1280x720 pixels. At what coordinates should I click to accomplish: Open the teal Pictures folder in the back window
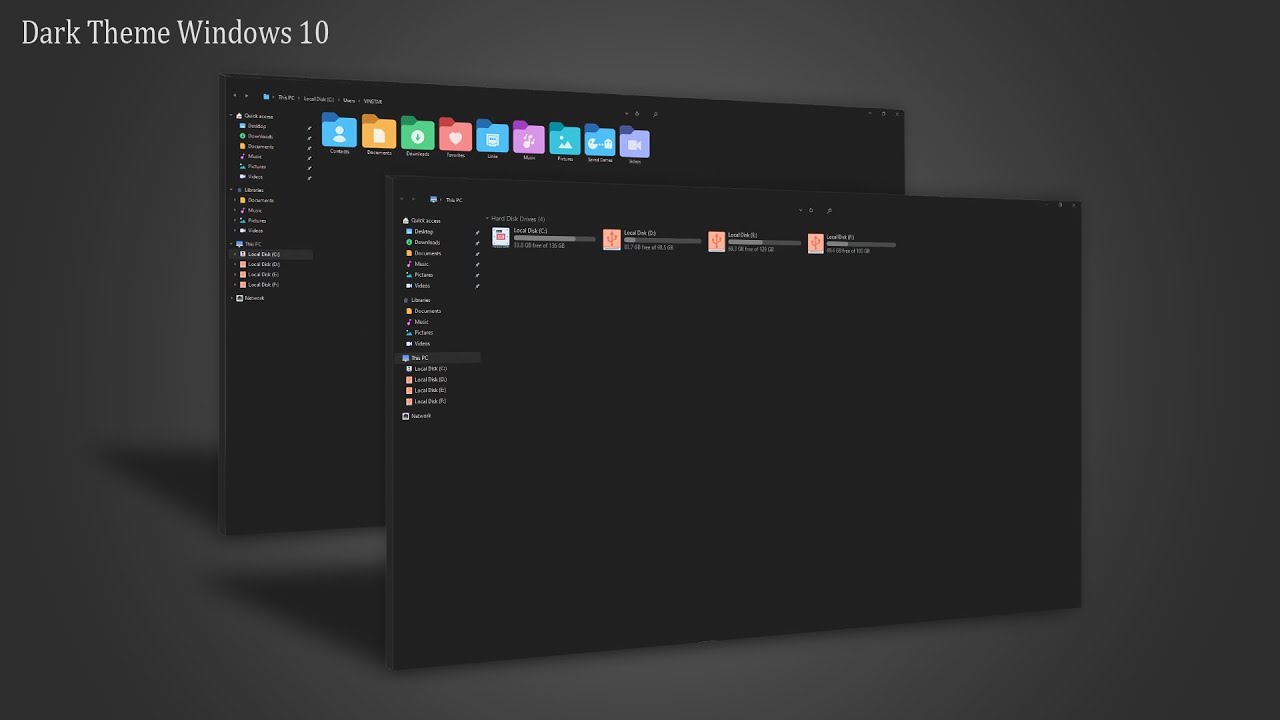pyautogui.click(x=565, y=139)
